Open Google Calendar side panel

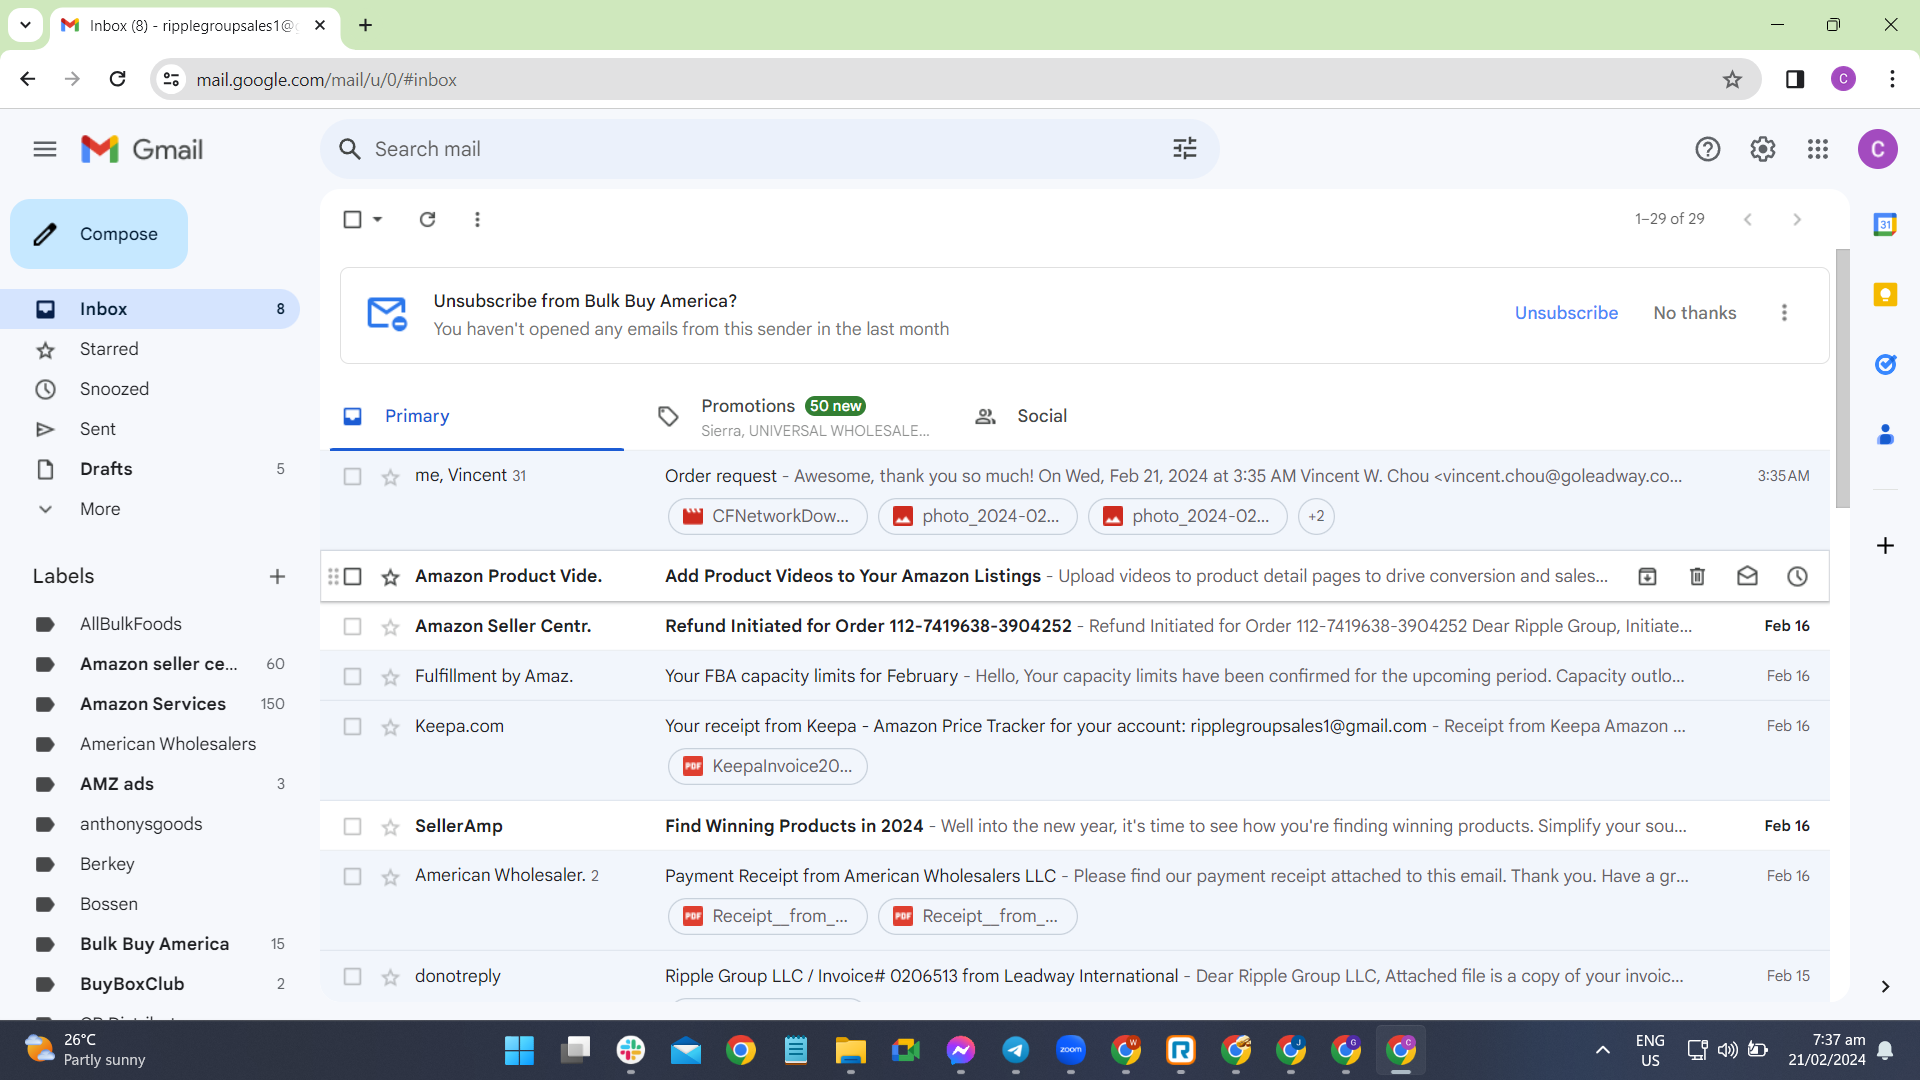point(1885,225)
